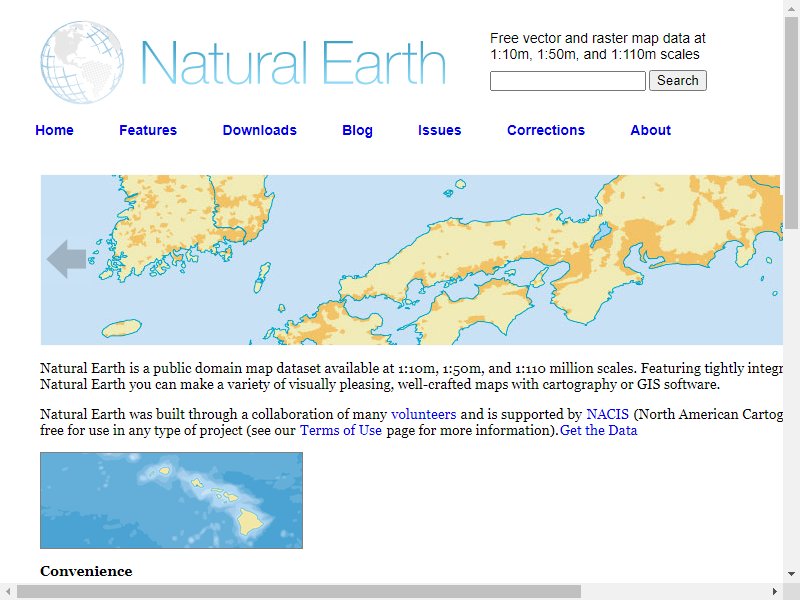Image resolution: width=800 pixels, height=600 pixels.
Task: Go to the Downloads page
Action: click(x=260, y=130)
